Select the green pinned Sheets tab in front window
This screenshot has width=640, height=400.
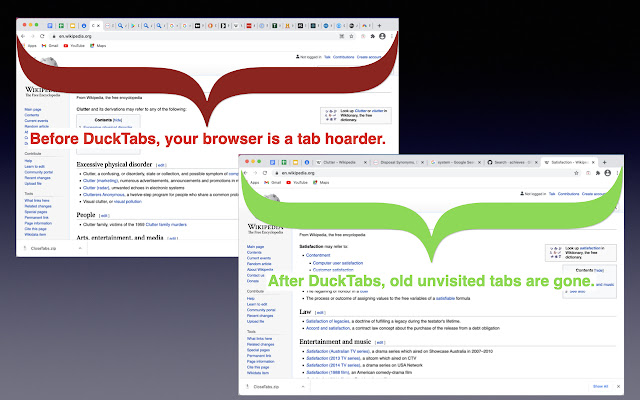[284, 162]
